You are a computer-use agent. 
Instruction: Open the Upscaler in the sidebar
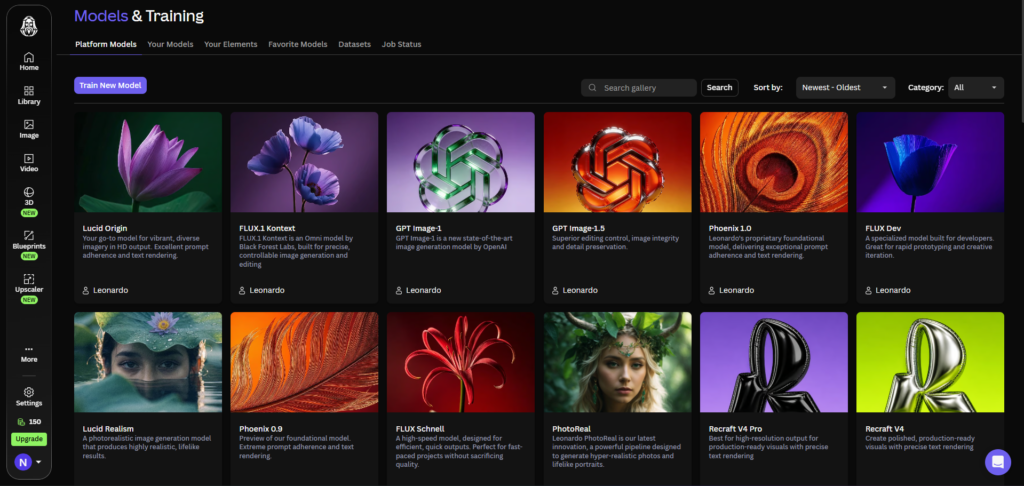click(29, 288)
